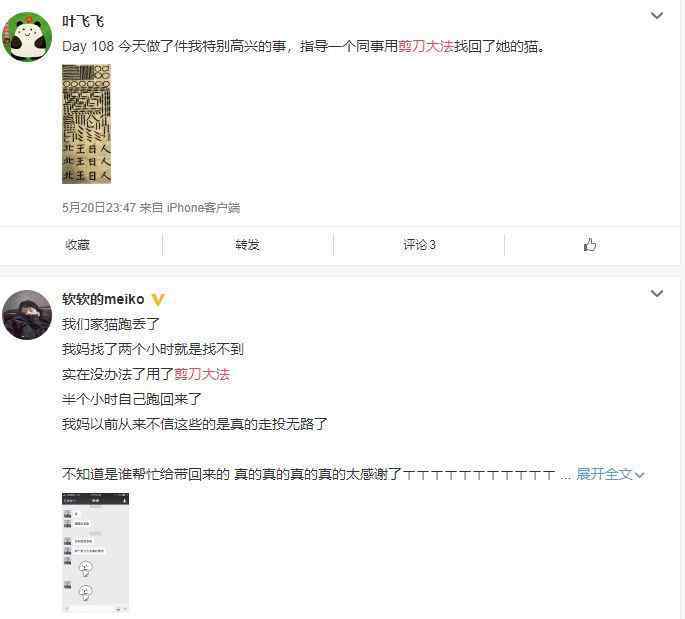The image size is (685, 619).
Task: Open 叶飞飞's panda profile avatar
Action: click(x=27, y=37)
